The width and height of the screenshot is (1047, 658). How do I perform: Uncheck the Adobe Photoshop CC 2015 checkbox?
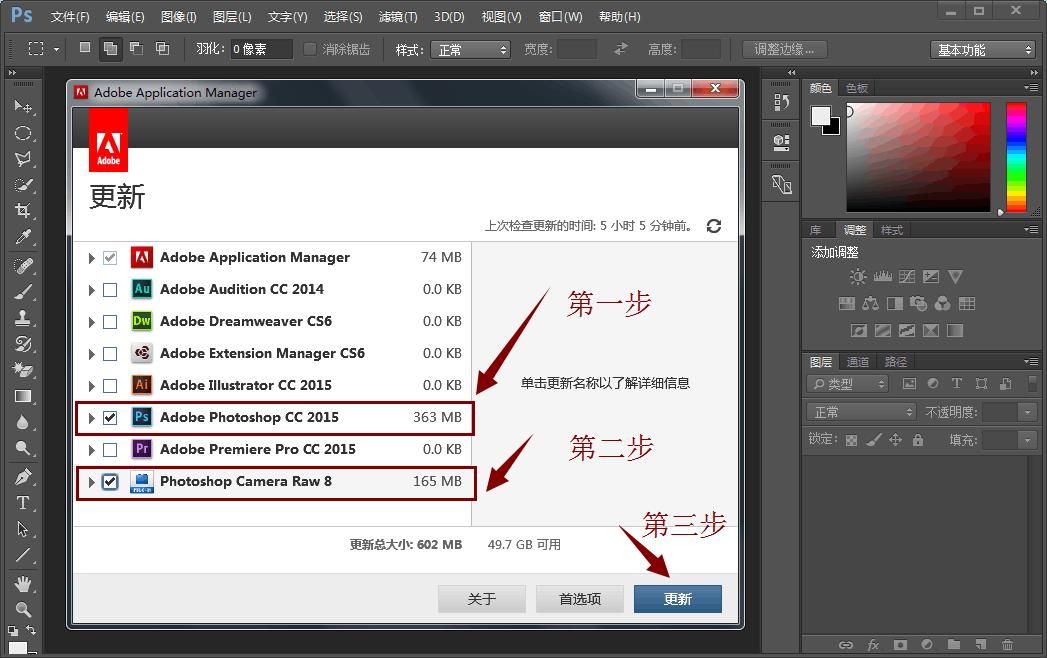click(x=110, y=418)
